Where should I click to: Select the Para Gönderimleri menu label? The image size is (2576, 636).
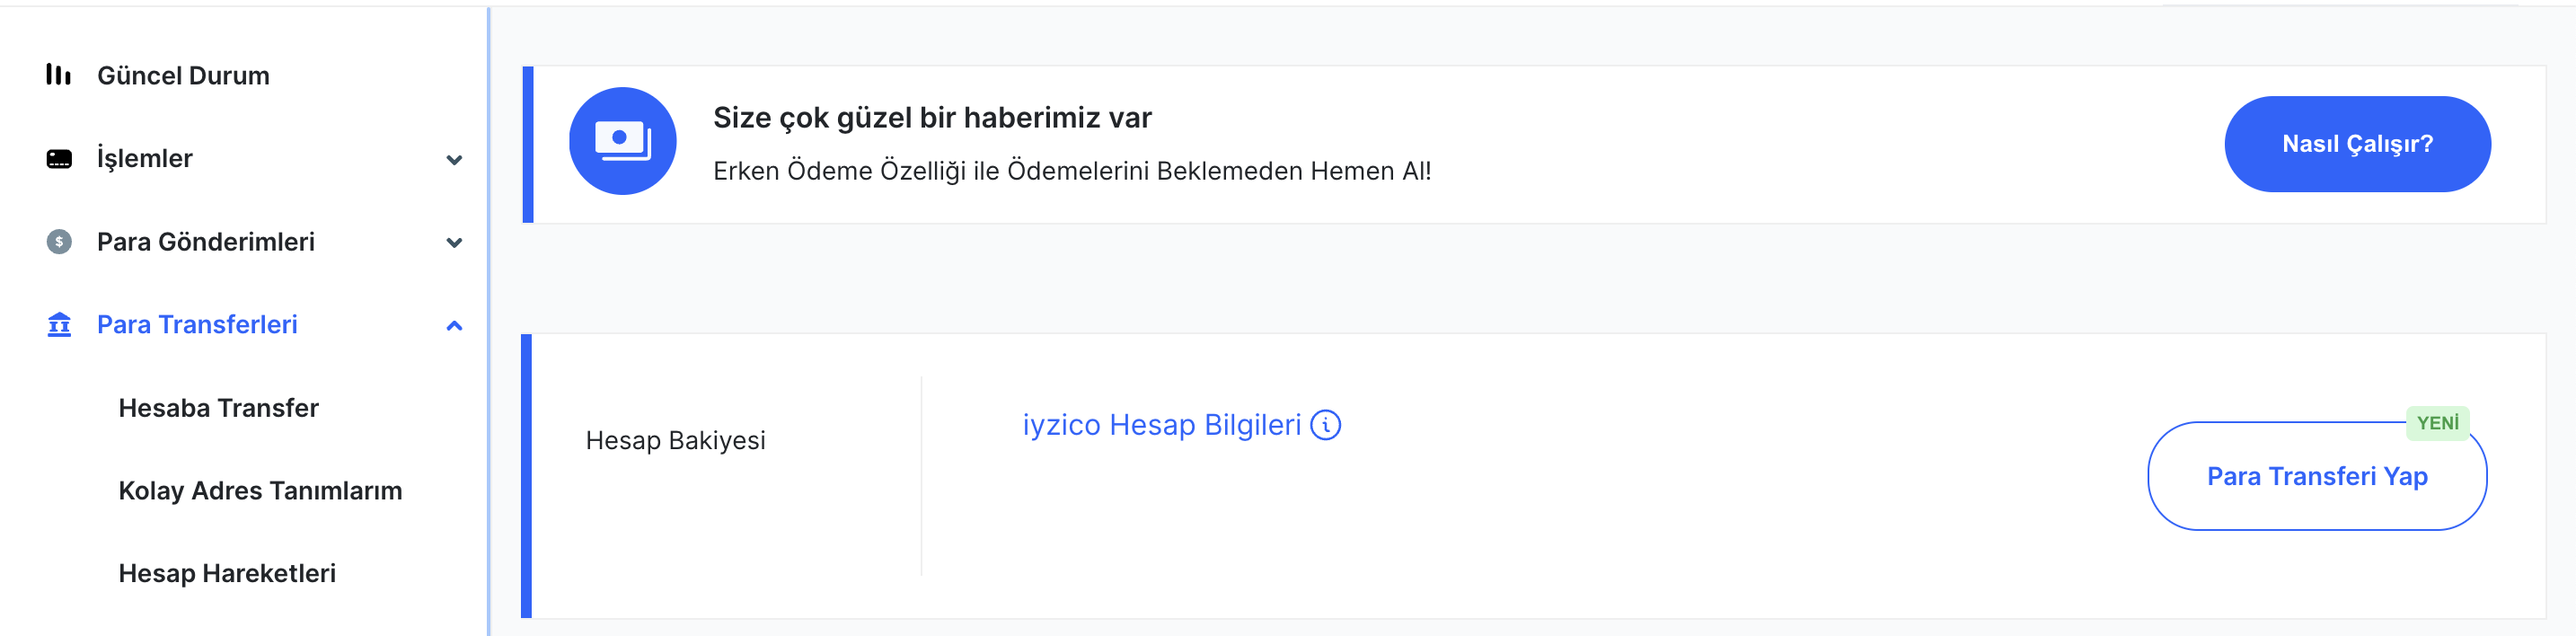pyautogui.click(x=205, y=242)
